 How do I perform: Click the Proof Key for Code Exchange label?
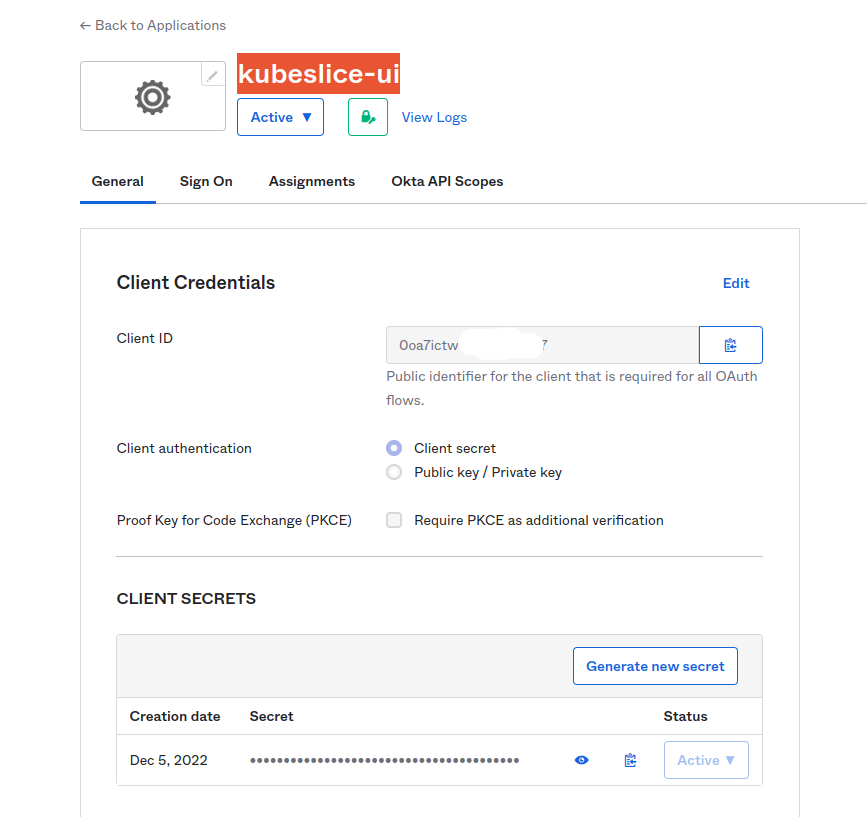tap(234, 520)
